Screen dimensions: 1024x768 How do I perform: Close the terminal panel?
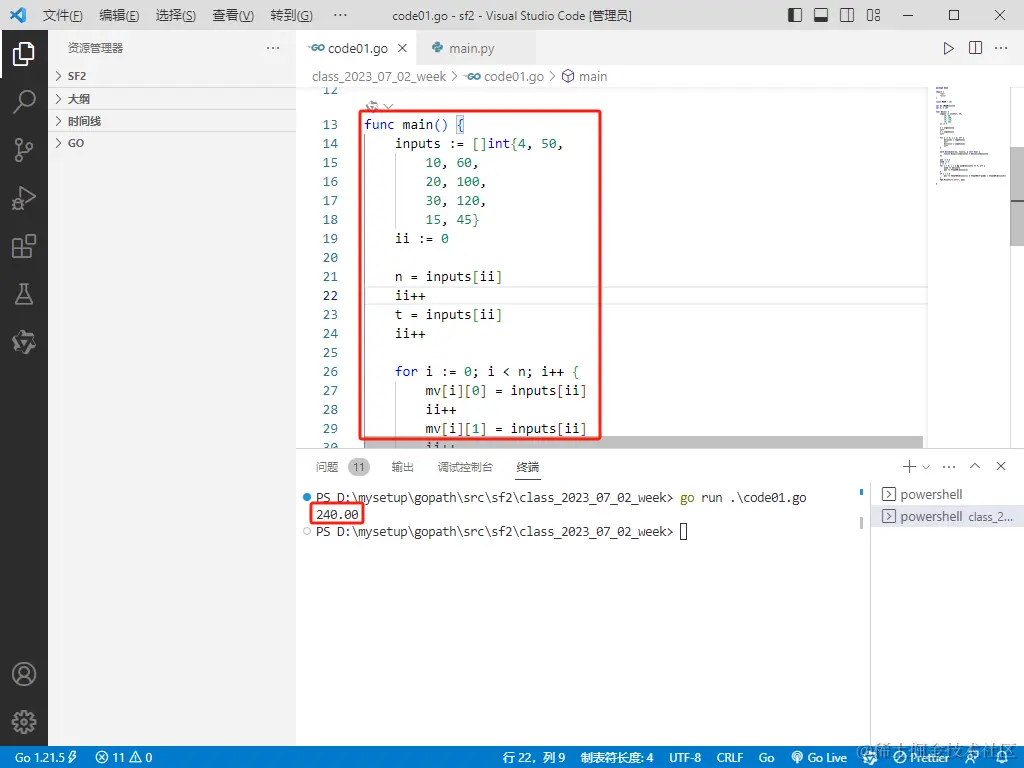coord(1000,466)
